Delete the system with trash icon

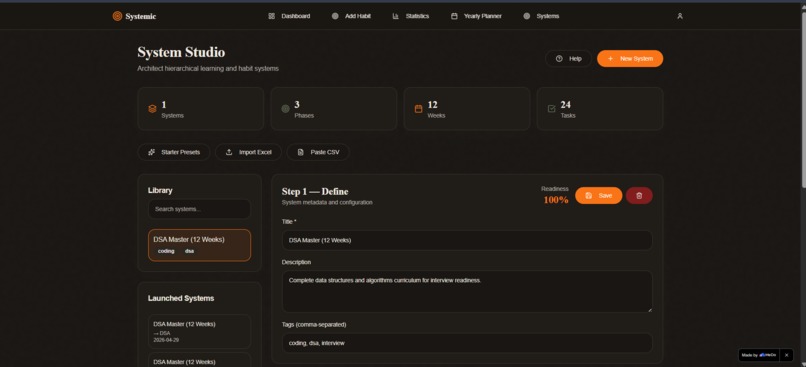click(639, 195)
